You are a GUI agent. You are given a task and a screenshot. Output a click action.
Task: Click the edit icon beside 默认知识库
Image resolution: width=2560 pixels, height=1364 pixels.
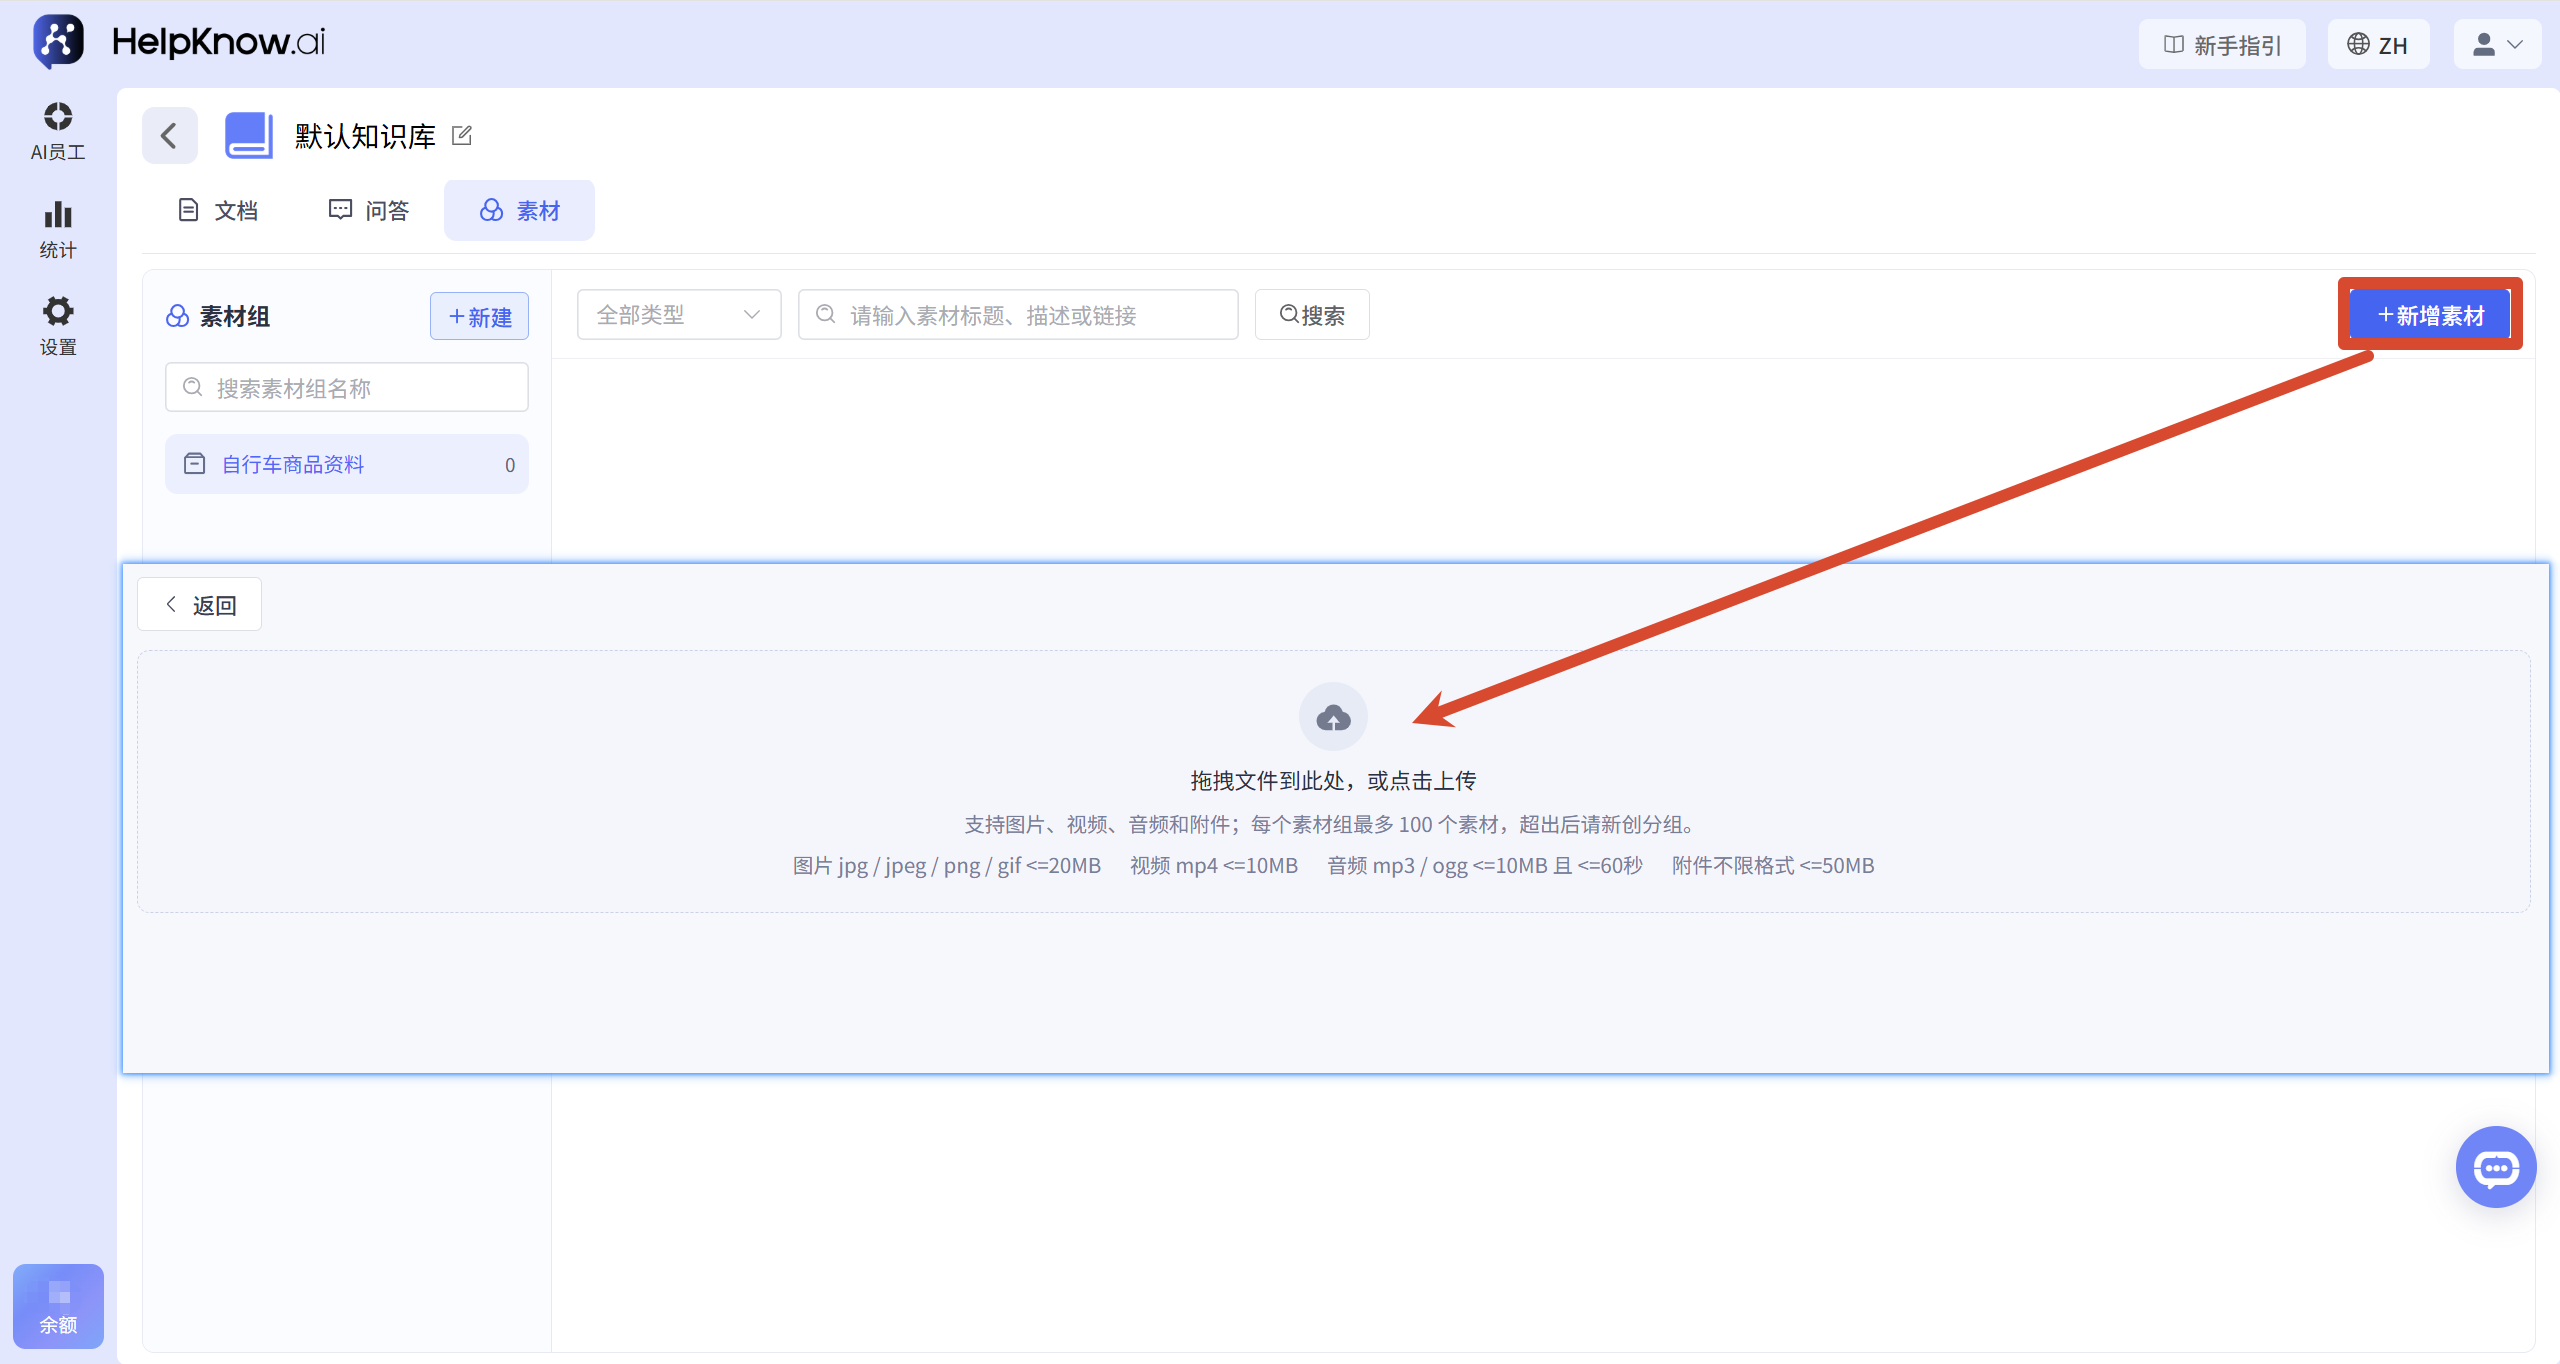coord(462,135)
